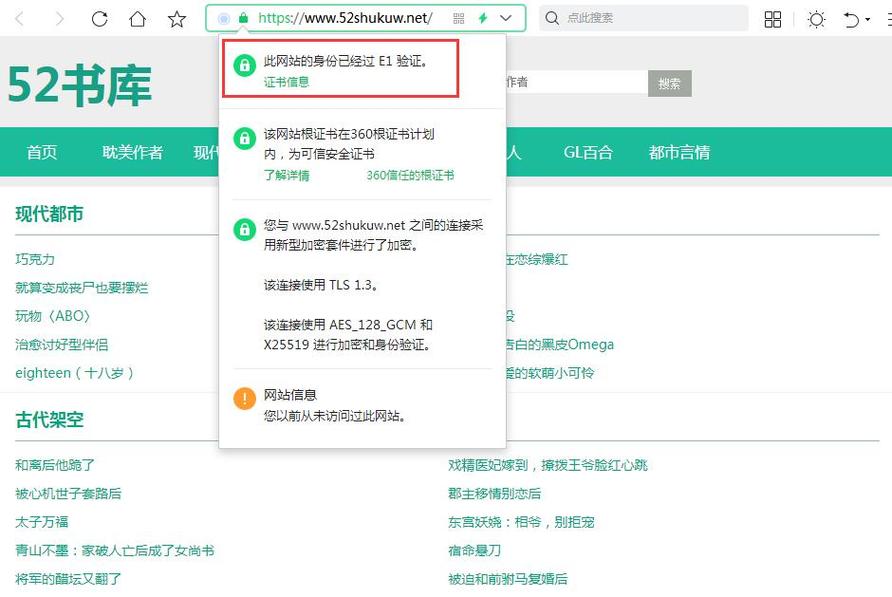The height and width of the screenshot is (597, 892).
Task: Click the search magnifier icon
Action: [552, 18]
